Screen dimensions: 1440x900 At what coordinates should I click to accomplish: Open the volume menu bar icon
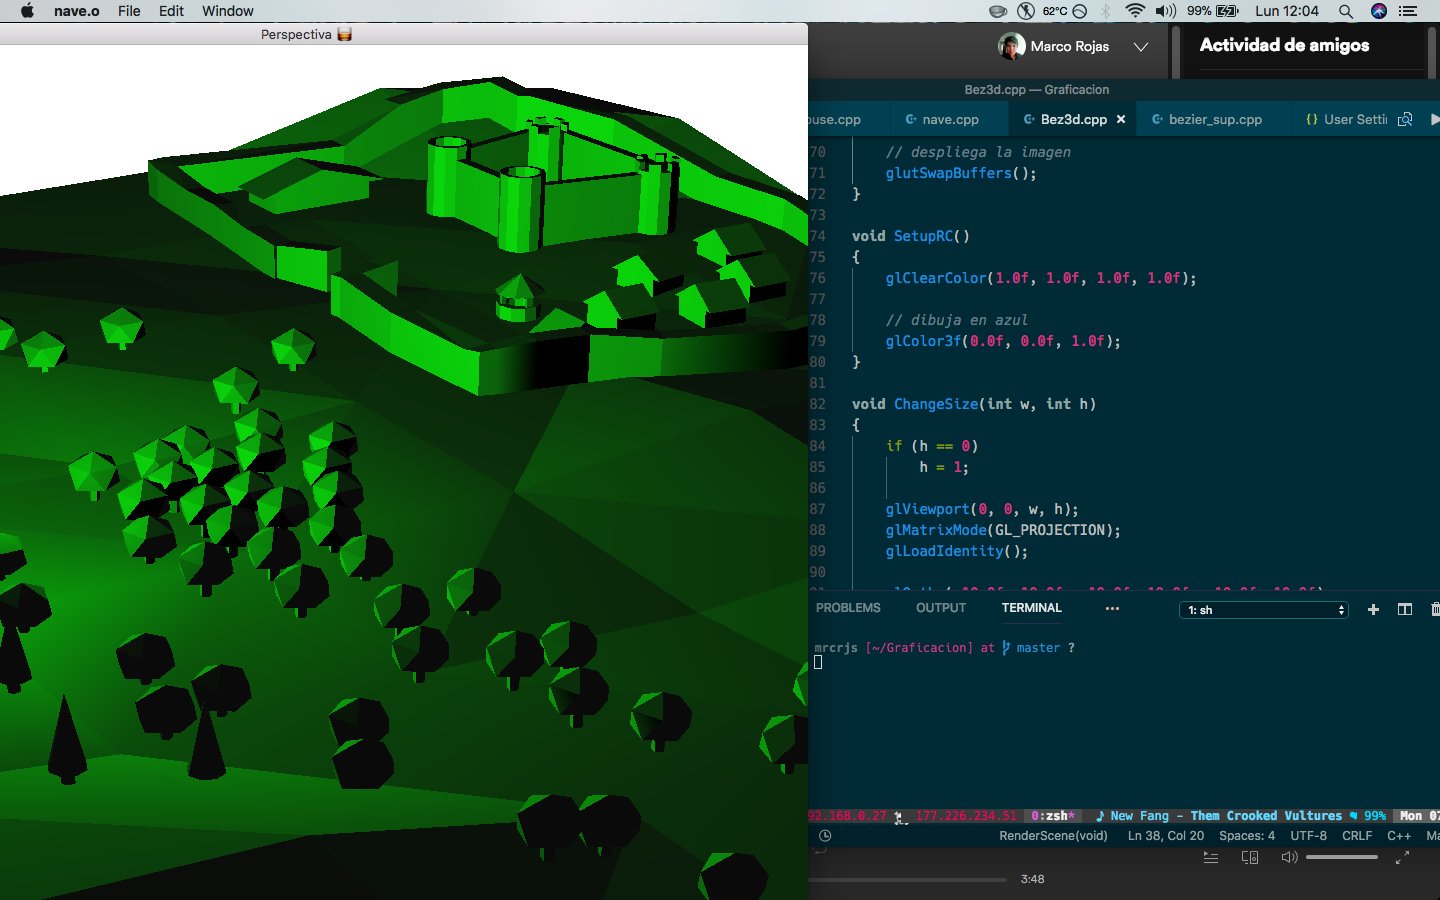(1166, 11)
